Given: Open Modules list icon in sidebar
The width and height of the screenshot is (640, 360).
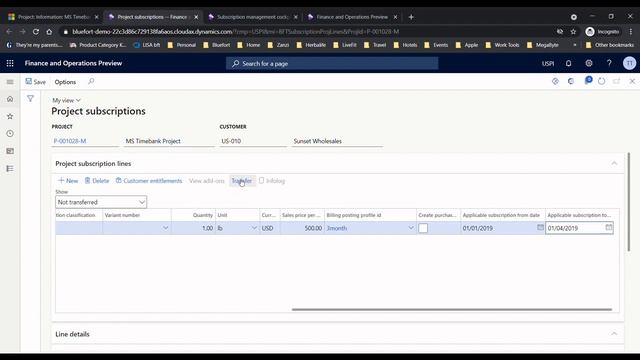Looking at the screenshot, I should pyautogui.click(x=10, y=169).
